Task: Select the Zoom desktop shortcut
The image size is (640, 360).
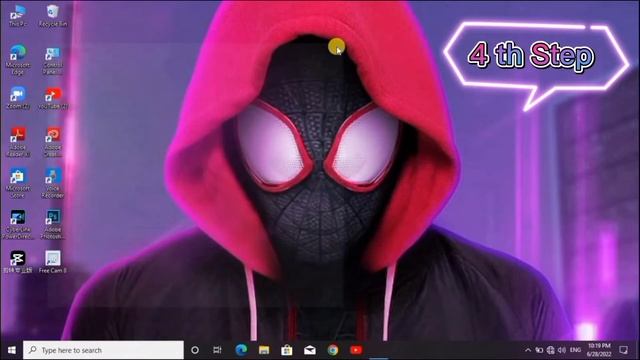Action: (x=18, y=98)
